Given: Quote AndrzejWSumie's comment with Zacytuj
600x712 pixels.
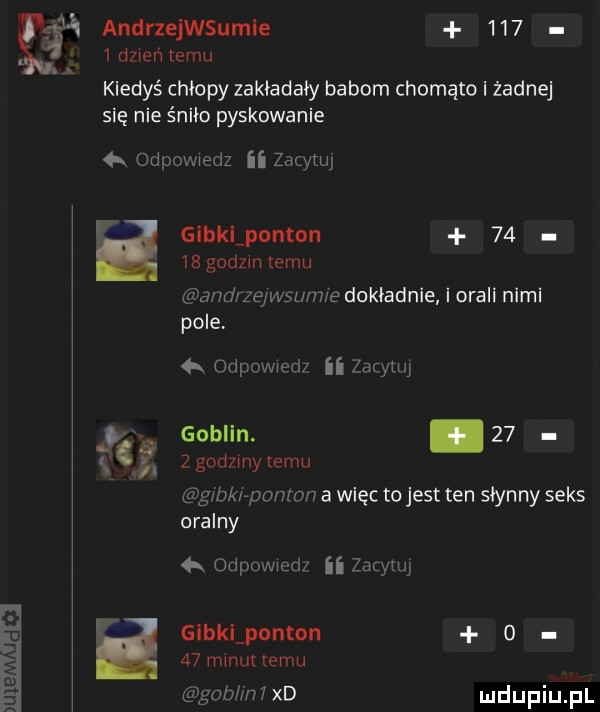Looking at the screenshot, I should [x=291, y=160].
